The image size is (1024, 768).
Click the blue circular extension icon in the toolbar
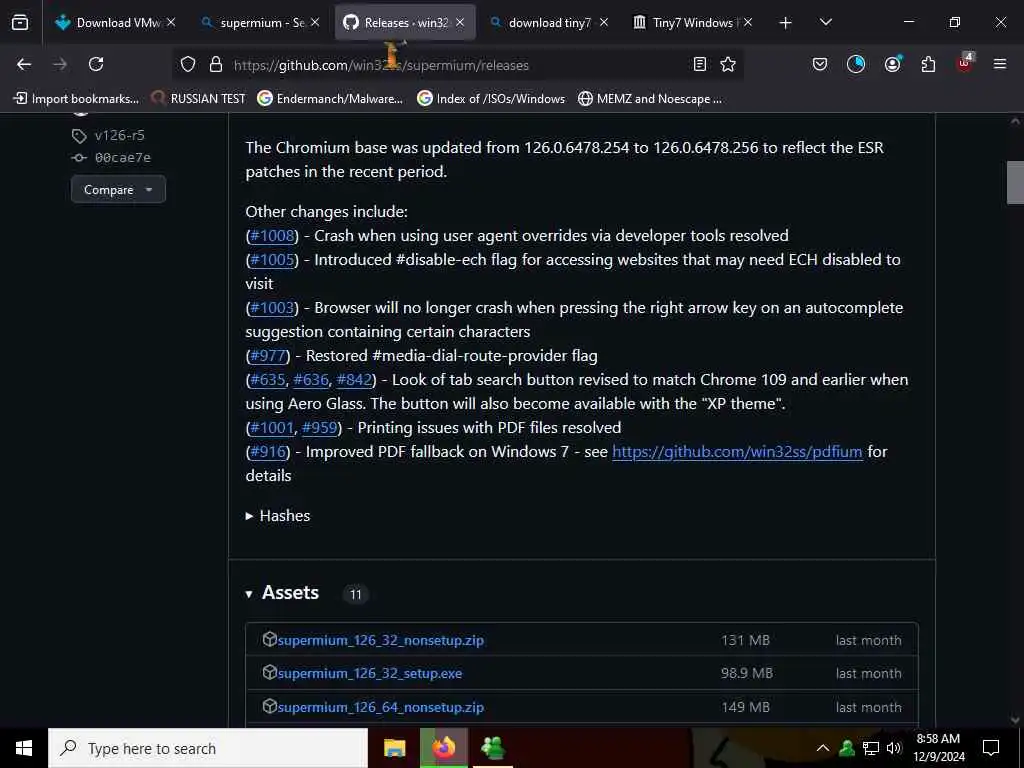pos(856,64)
